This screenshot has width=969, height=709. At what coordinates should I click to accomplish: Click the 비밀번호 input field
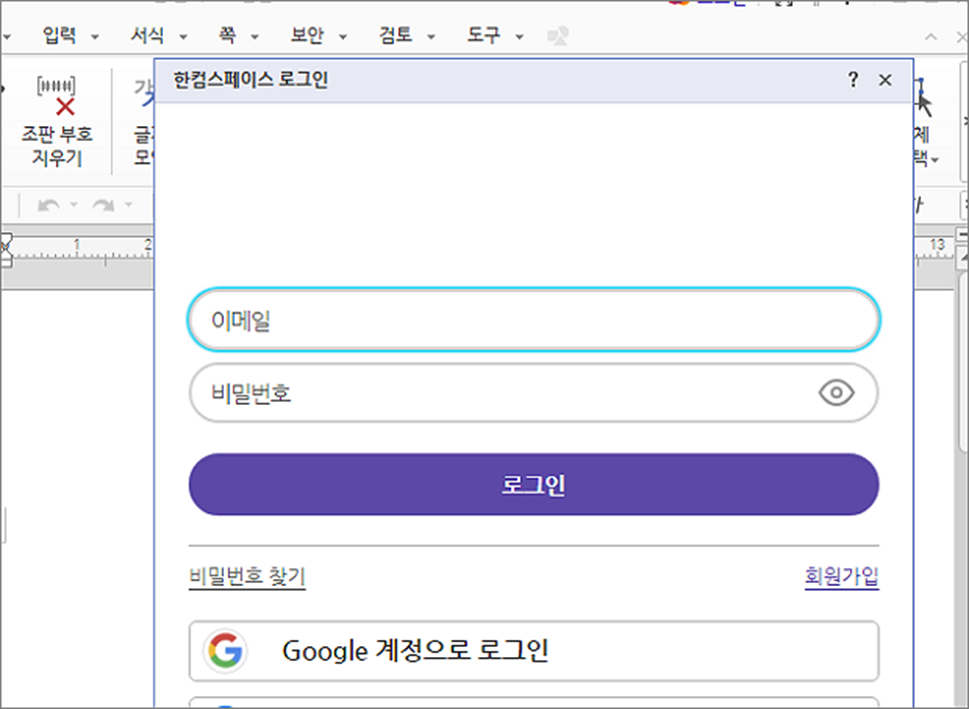tap(534, 393)
